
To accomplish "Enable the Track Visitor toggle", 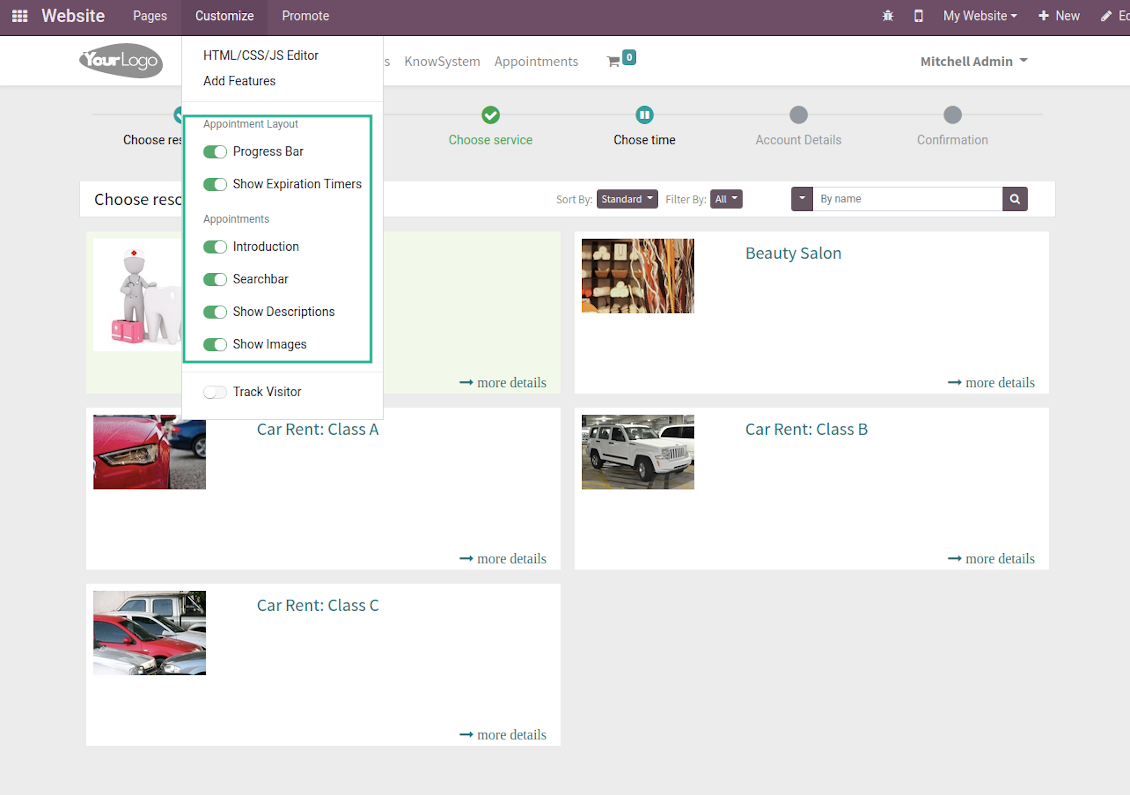I will coord(215,392).
